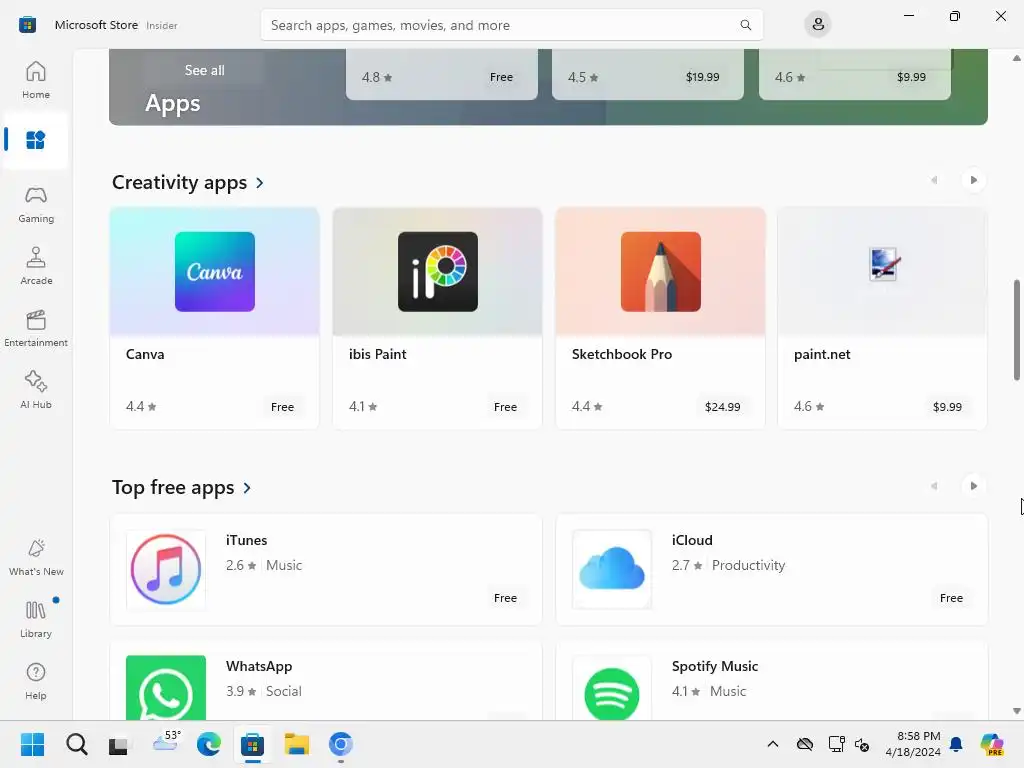Image resolution: width=1024 pixels, height=768 pixels.
Task: Click the 4.8 rating Free featured card
Action: pos(442,73)
